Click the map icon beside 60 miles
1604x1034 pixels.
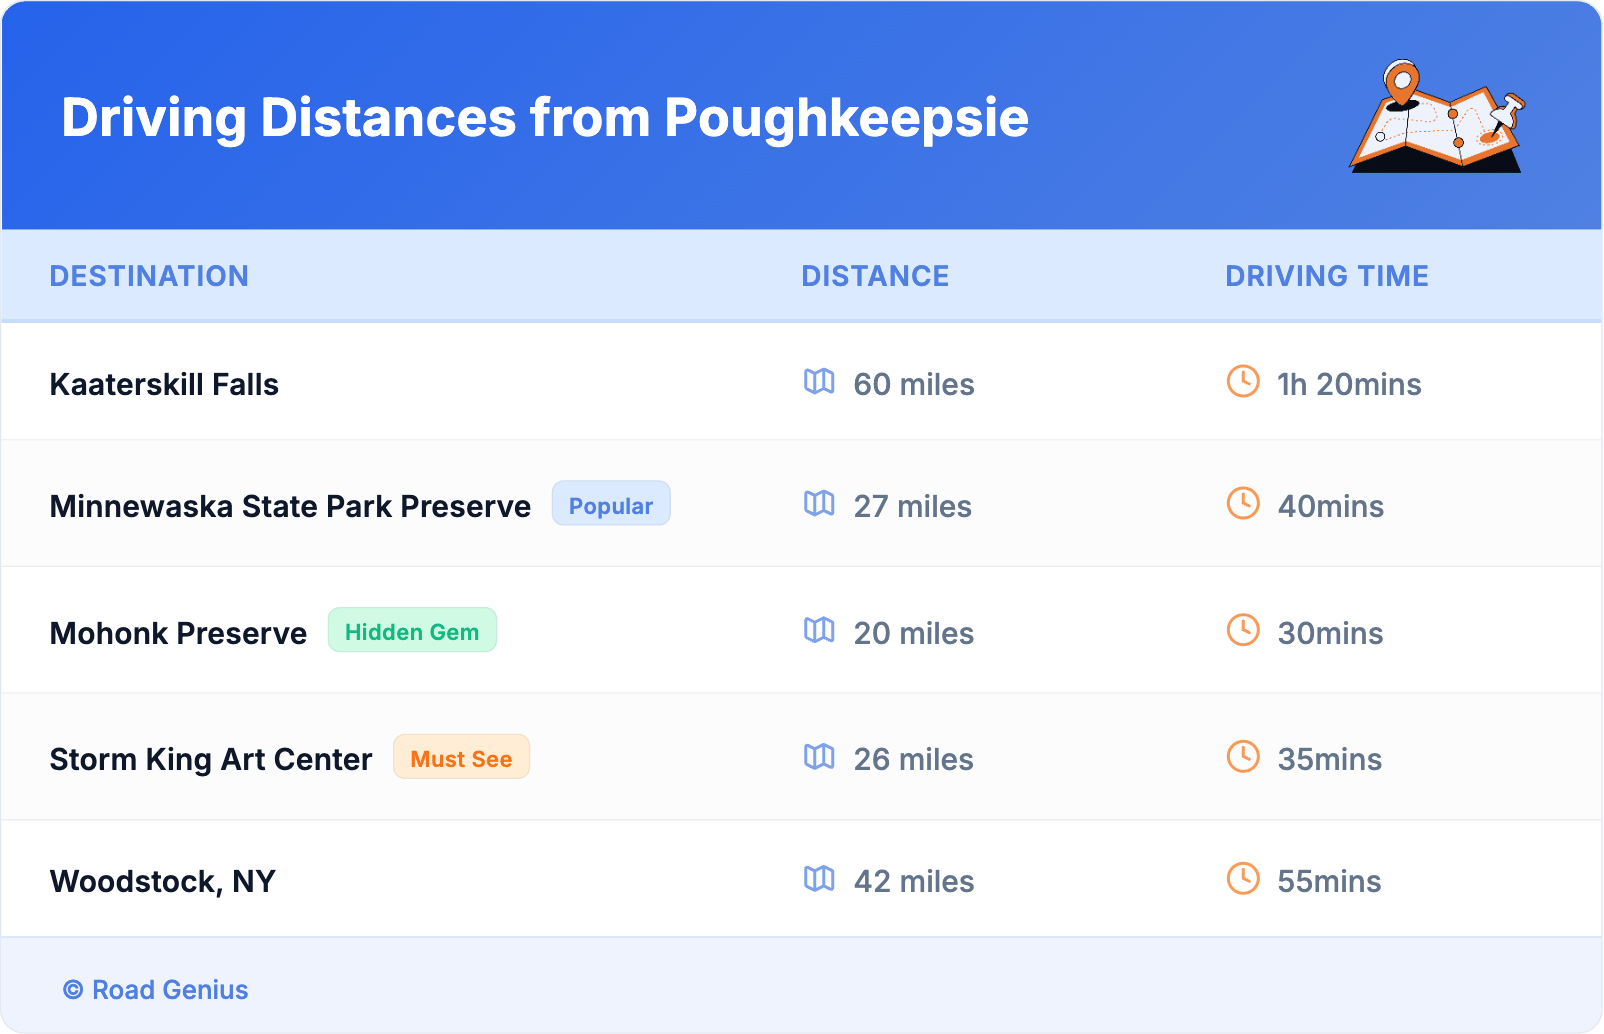[819, 382]
